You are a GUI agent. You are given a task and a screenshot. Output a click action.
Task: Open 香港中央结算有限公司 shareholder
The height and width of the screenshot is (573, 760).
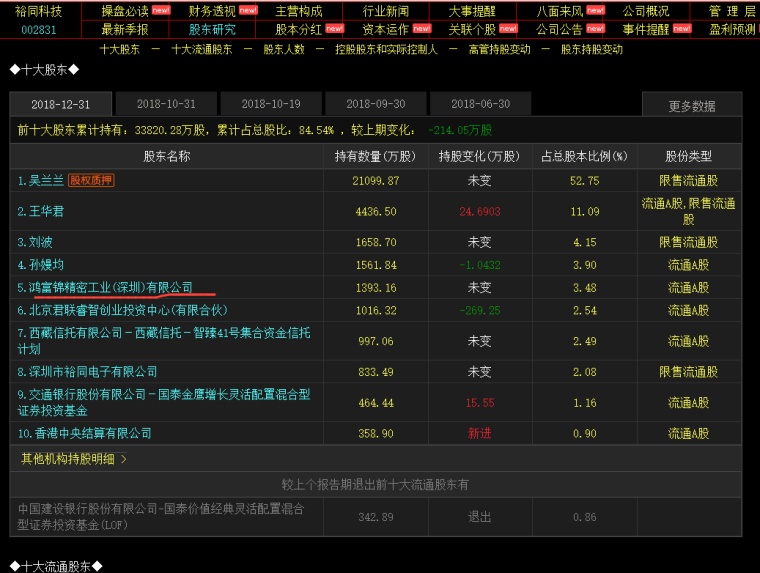pos(92,433)
